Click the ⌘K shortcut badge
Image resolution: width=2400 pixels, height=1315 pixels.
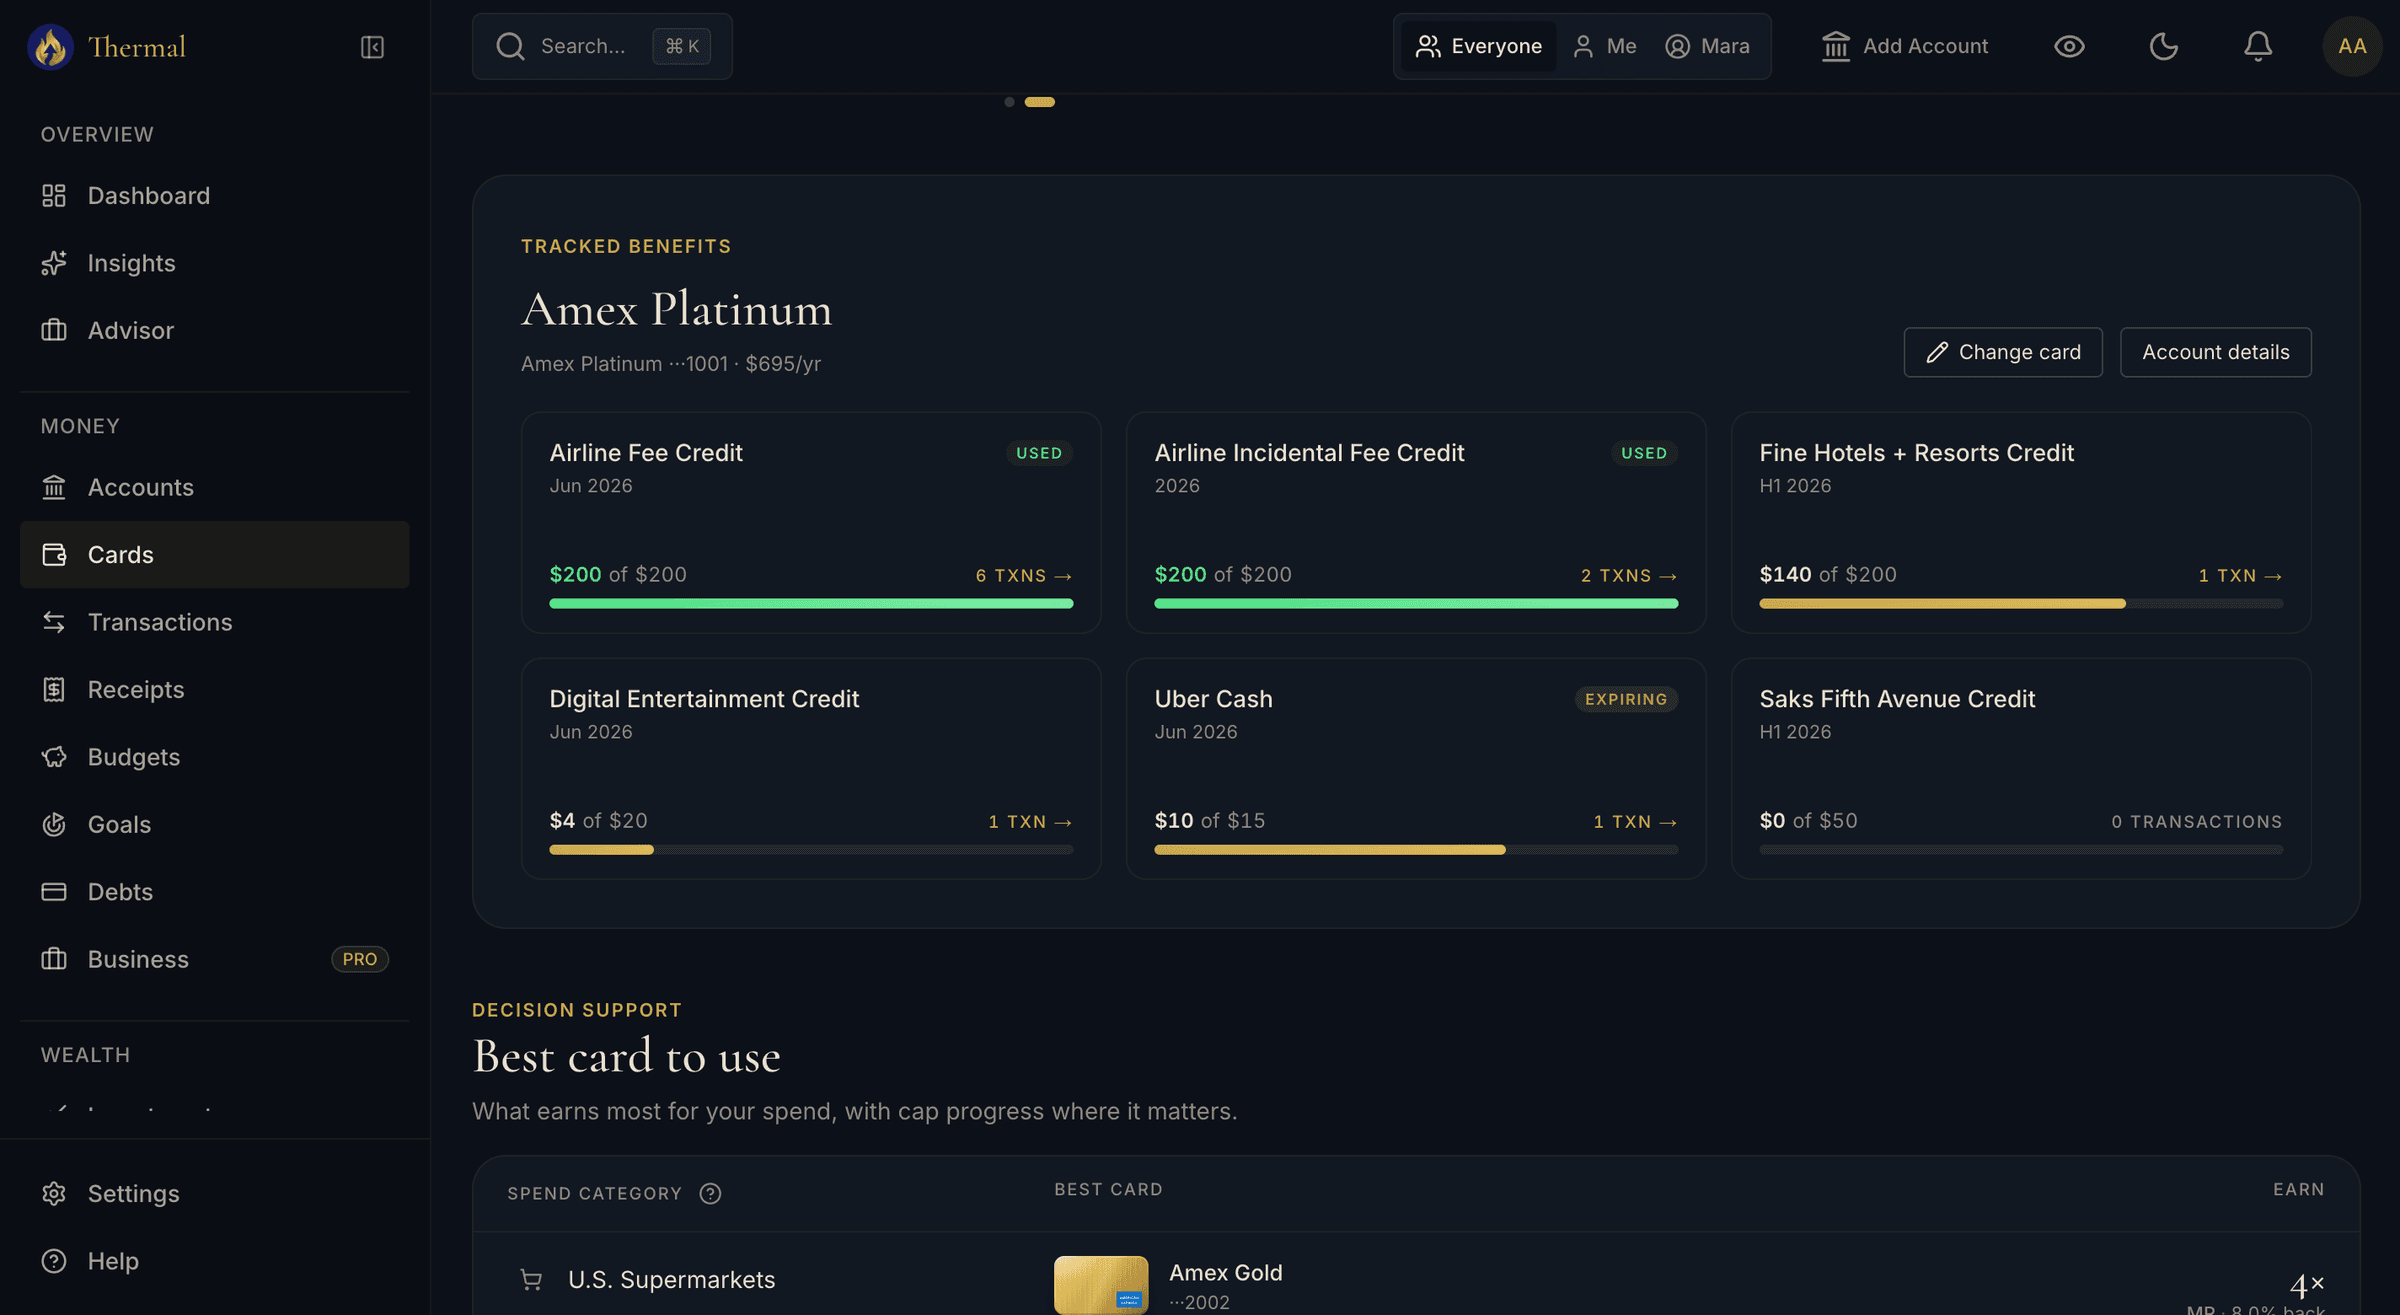682,46
